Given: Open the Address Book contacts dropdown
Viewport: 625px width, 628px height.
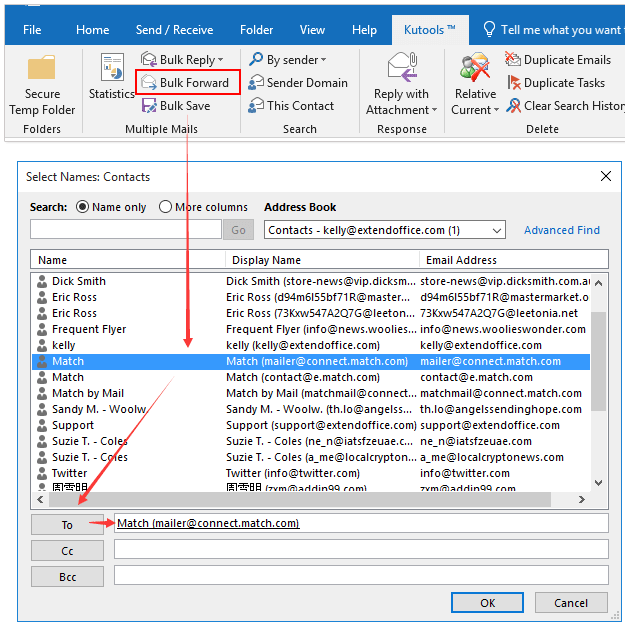Looking at the screenshot, I should [497, 230].
